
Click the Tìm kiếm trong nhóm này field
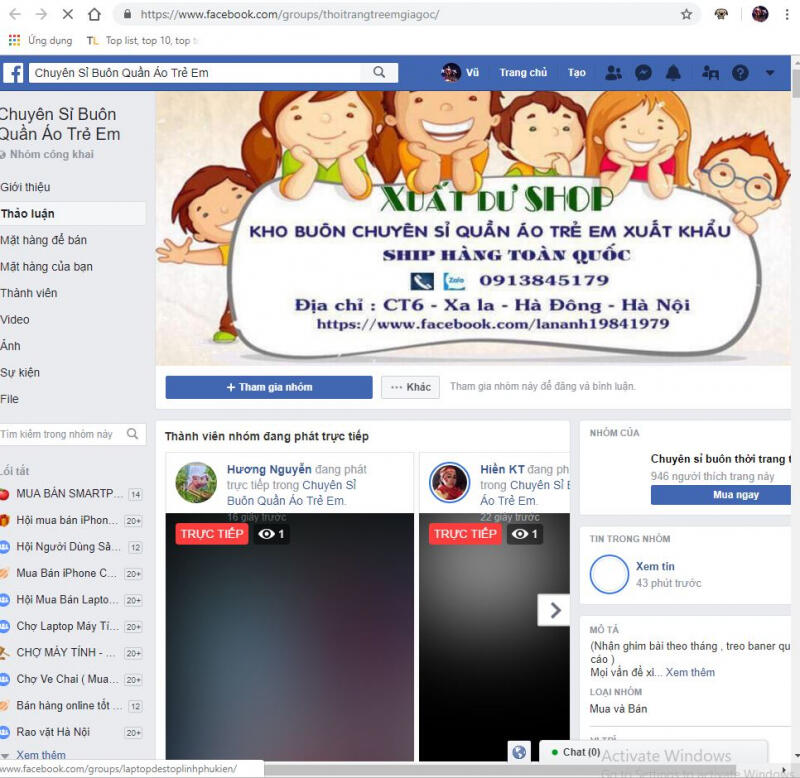(x=62, y=434)
